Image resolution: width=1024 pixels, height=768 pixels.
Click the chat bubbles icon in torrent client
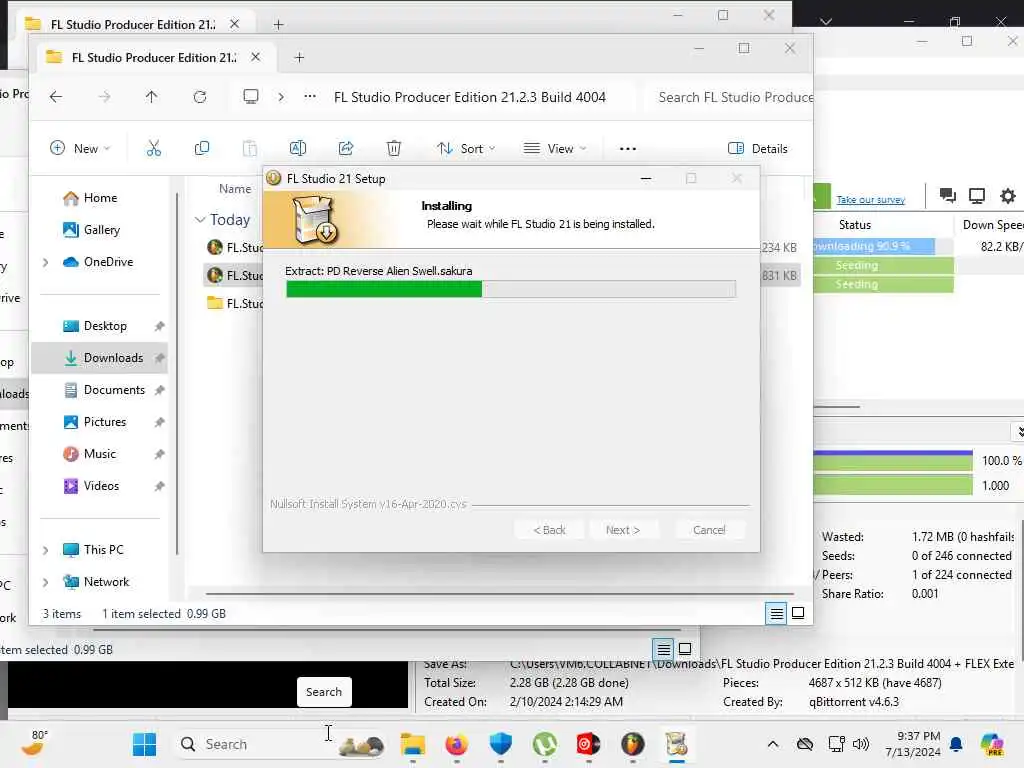(x=948, y=195)
